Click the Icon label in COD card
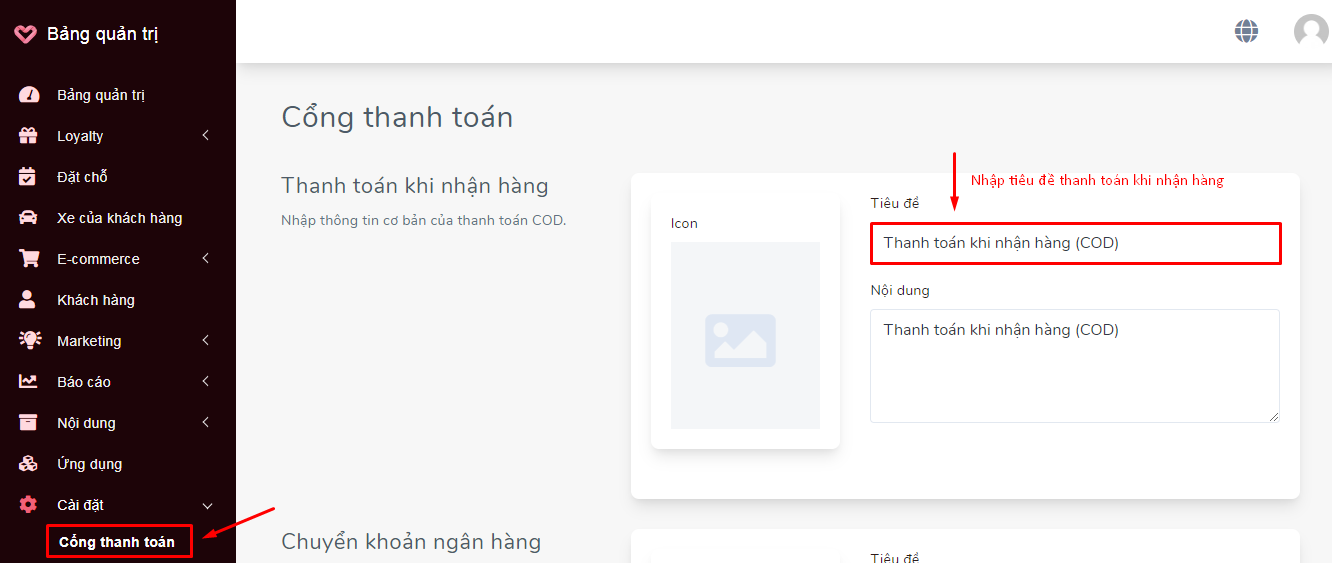The image size is (1332, 563). click(x=684, y=223)
